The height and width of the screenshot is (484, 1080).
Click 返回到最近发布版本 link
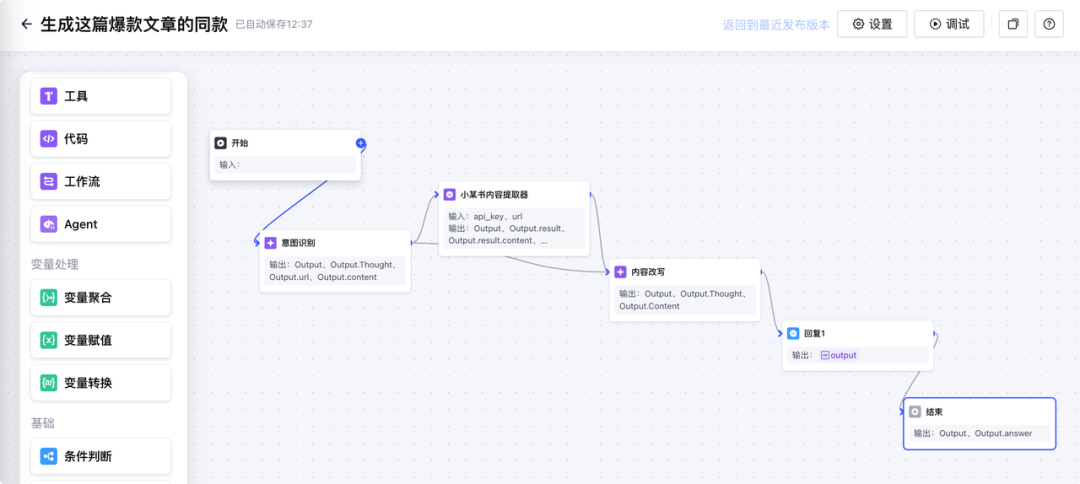click(776, 25)
